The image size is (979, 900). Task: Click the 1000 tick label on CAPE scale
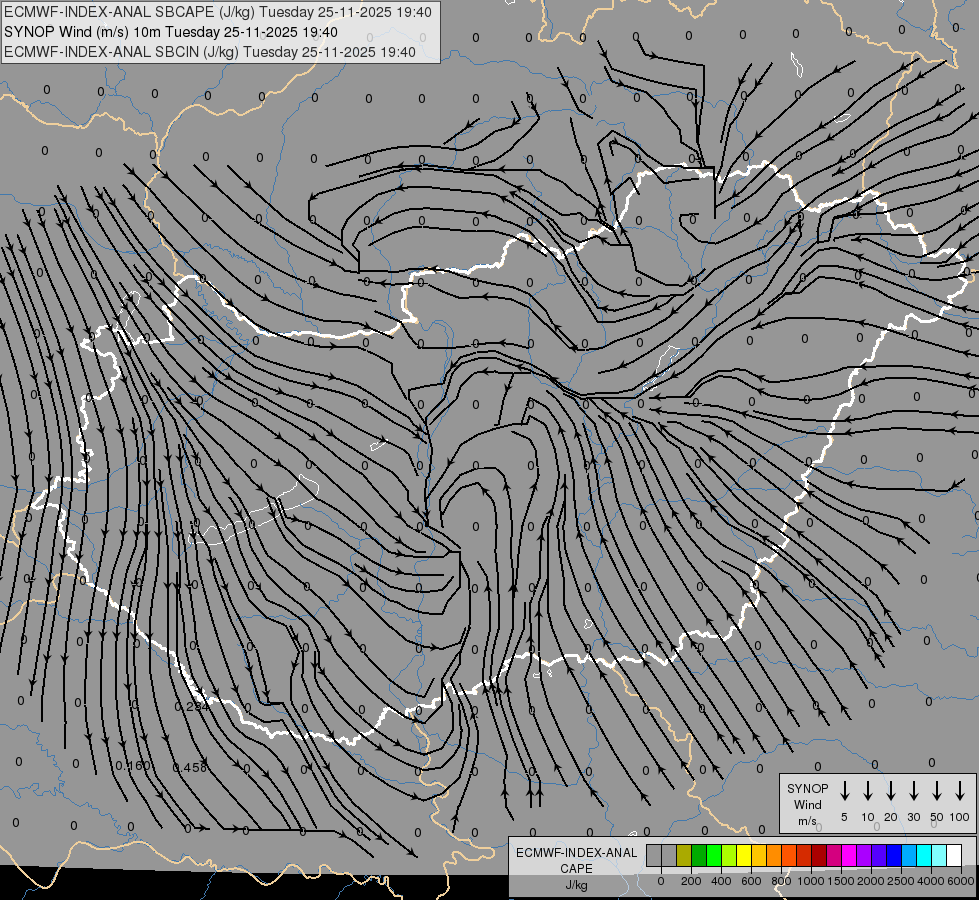811,881
